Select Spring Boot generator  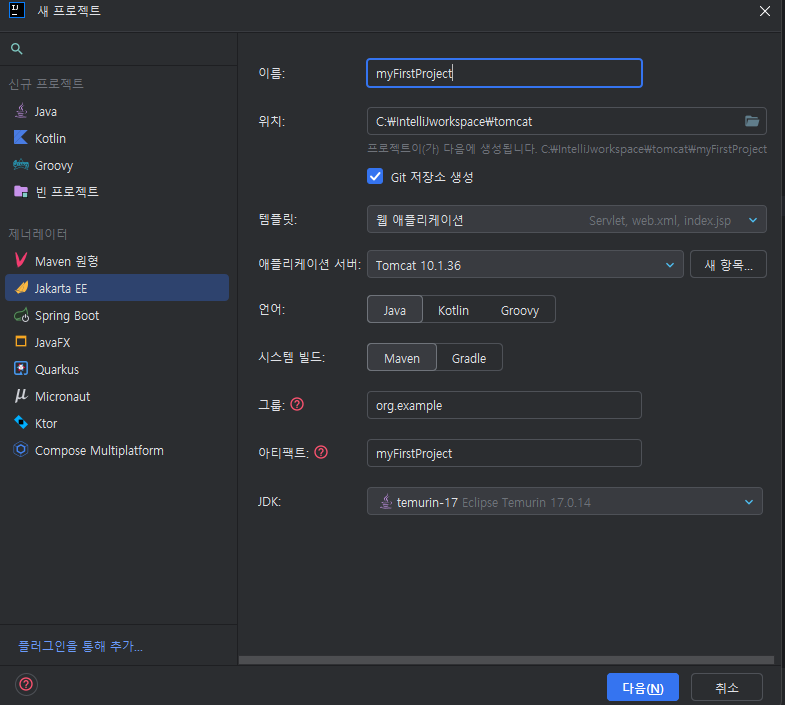(117, 315)
